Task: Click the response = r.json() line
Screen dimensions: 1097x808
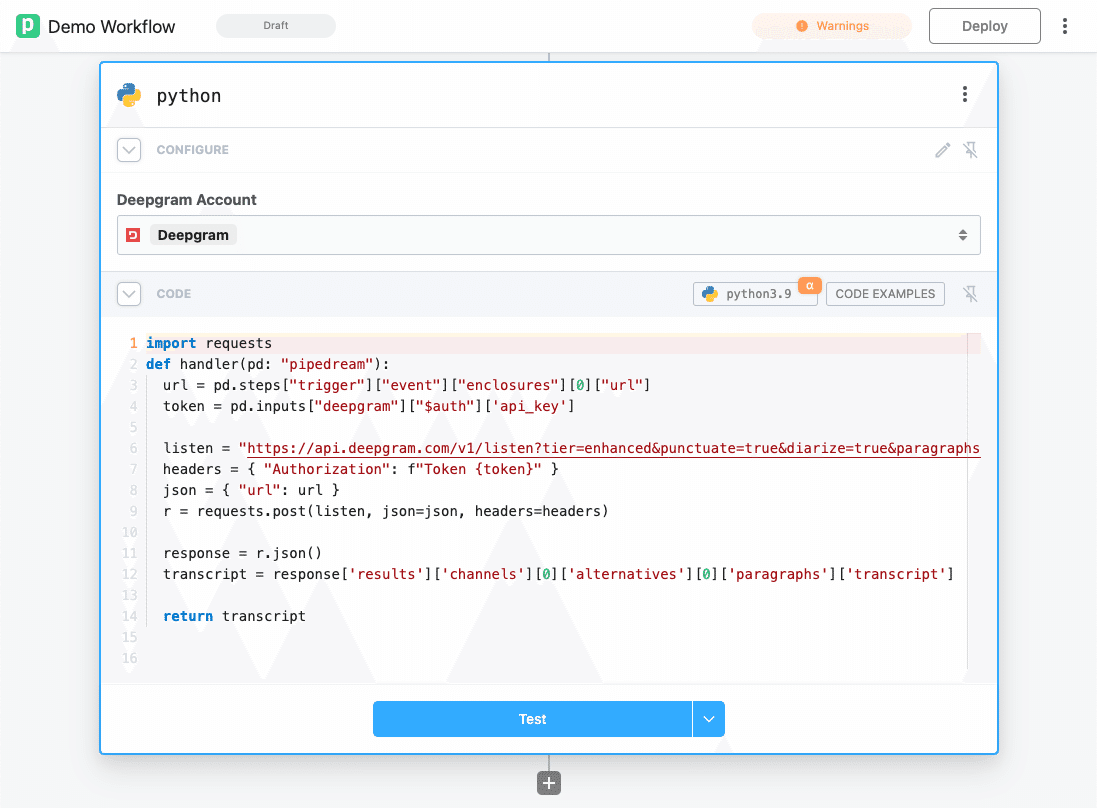Action: pyautogui.click(x=242, y=553)
